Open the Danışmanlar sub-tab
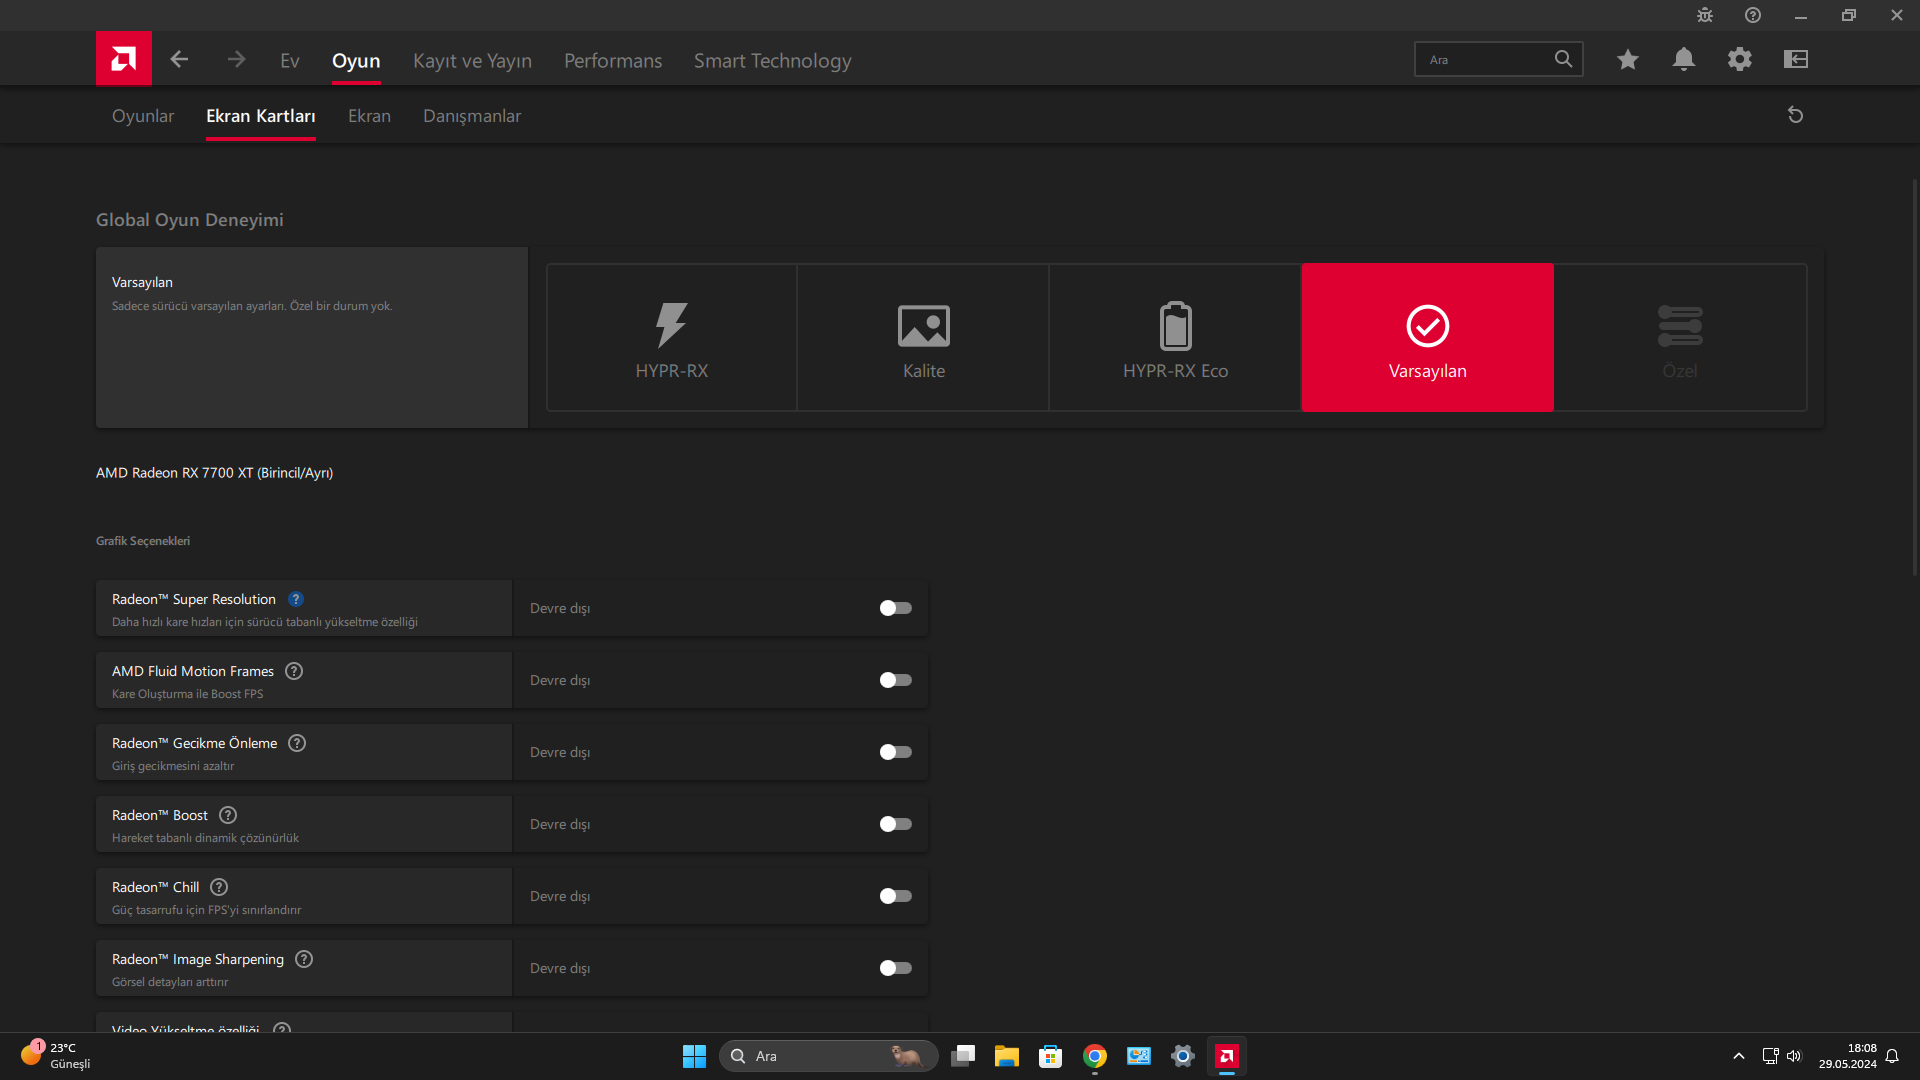The height and width of the screenshot is (1080, 1920). point(472,116)
